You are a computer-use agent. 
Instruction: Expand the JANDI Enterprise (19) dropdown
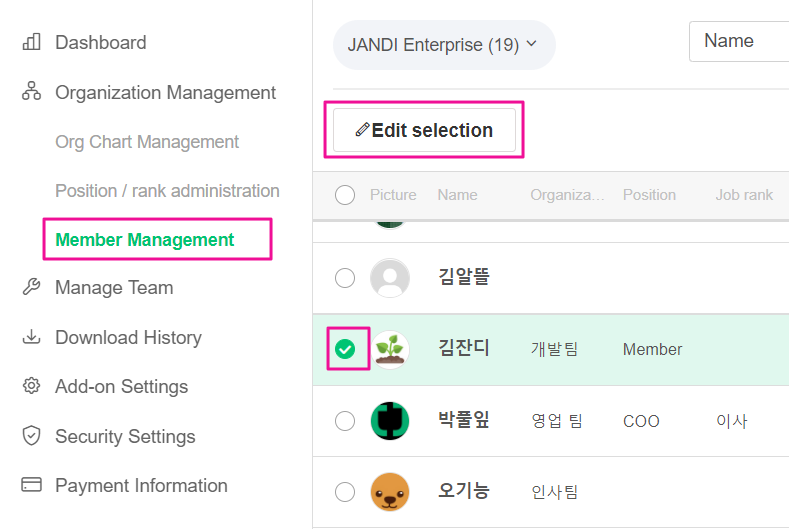pos(443,45)
